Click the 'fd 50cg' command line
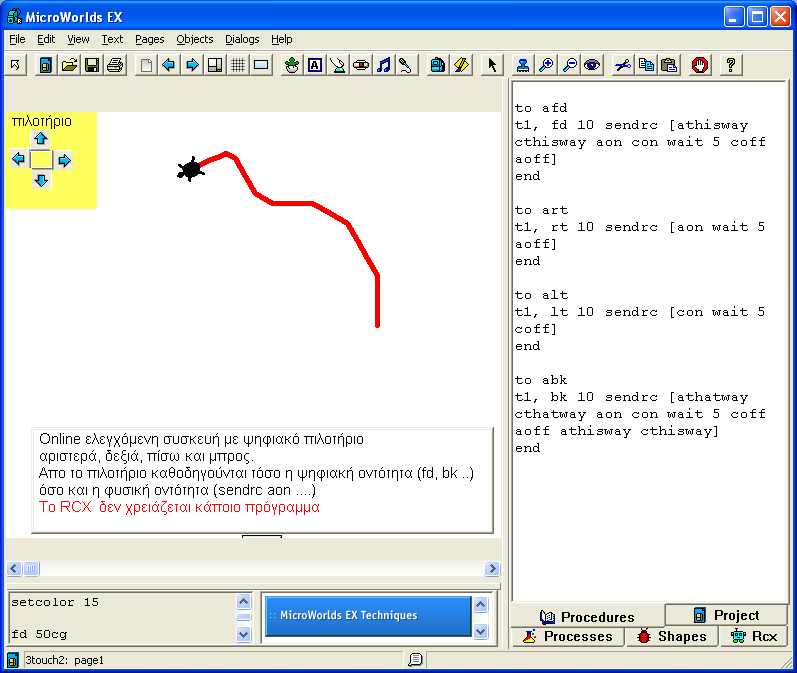This screenshot has height=673, width=797. pos(39,634)
